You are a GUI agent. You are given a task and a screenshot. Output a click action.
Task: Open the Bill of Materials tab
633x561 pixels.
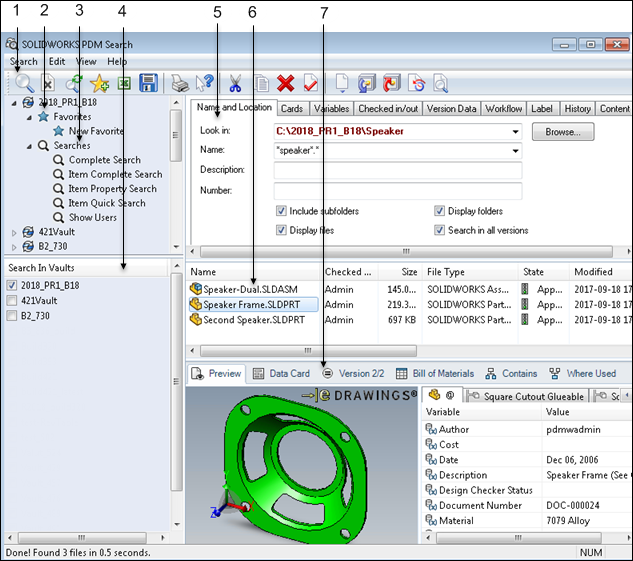click(x=435, y=373)
